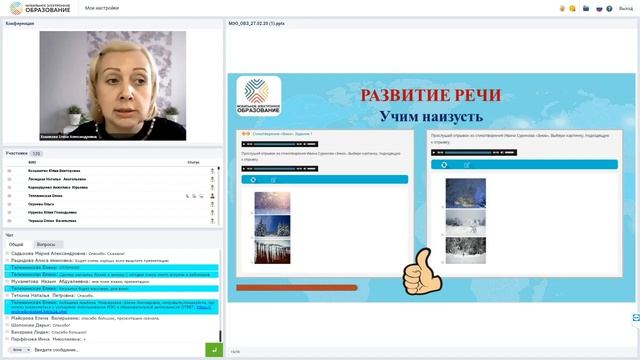Screen dimensions: 640x360
Task: Switch language with the Russian flag icon
Action: pos(599,9)
